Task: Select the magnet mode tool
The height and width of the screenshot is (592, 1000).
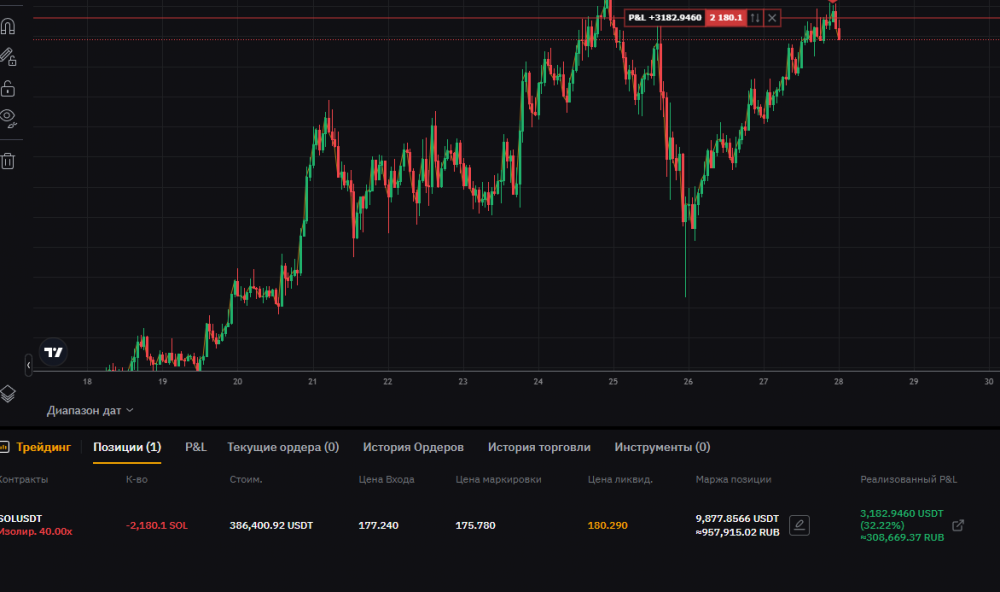Action: [8, 27]
